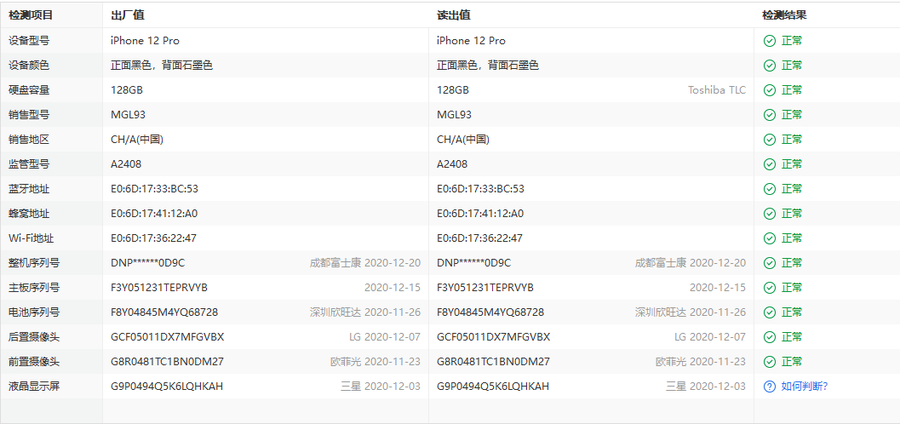Select the 检测项目 column header
Screen dimensions: 900x424
[x=30, y=15]
